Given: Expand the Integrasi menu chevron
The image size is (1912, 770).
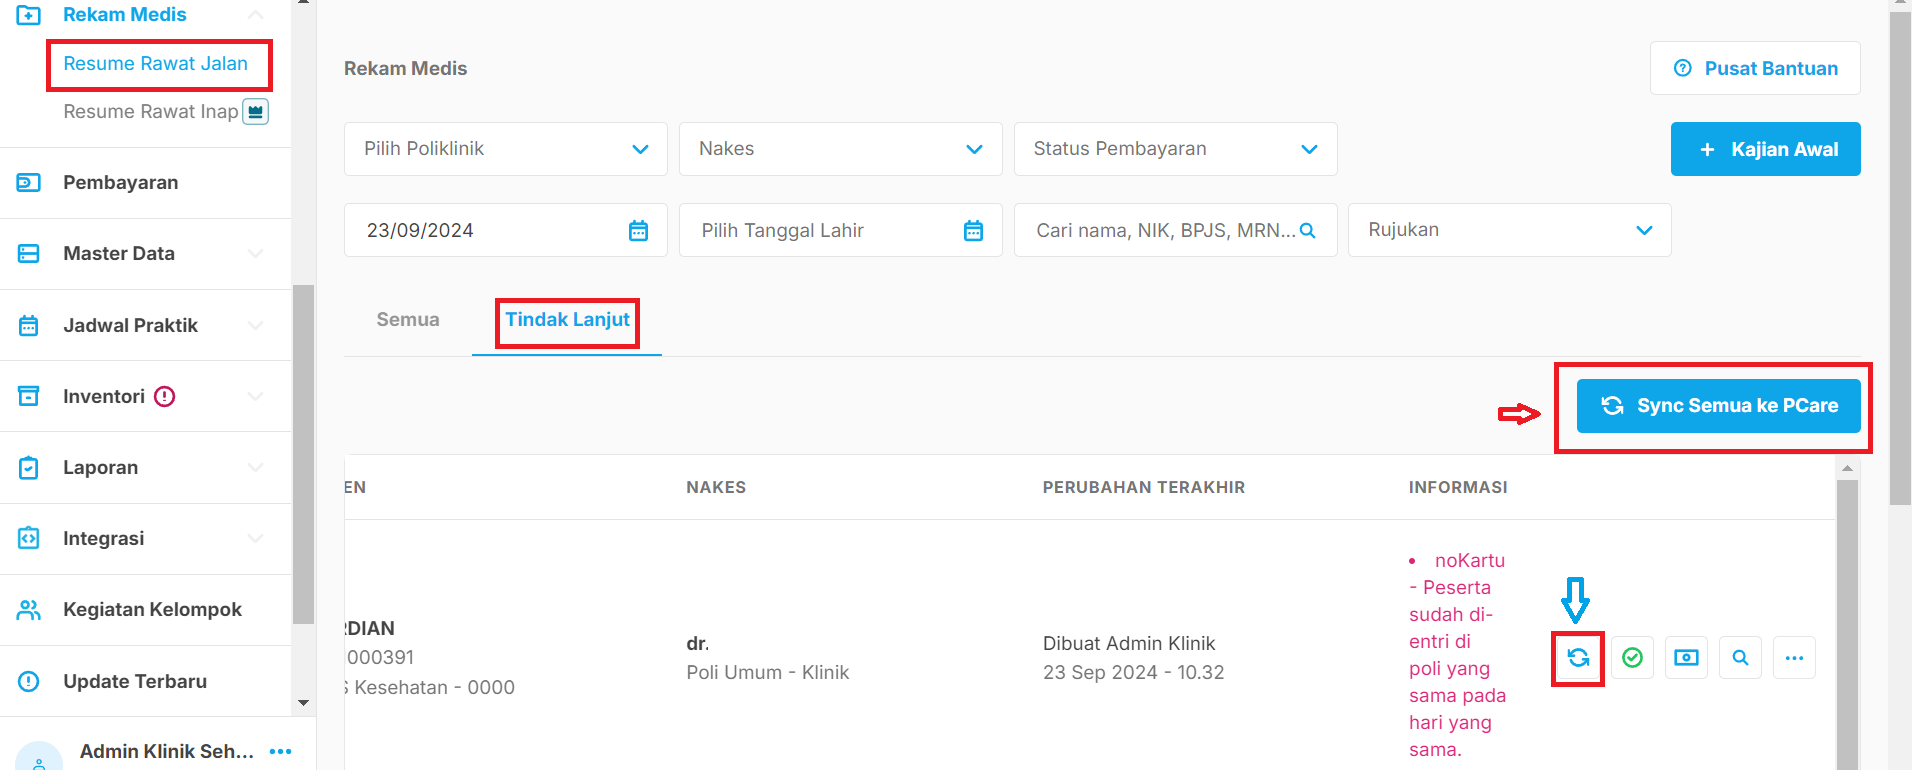Looking at the screenshot, I should tap(256, 539).
